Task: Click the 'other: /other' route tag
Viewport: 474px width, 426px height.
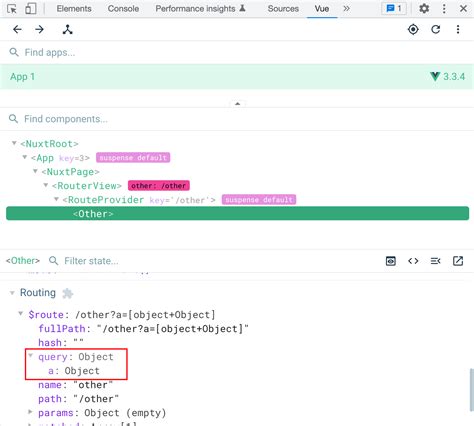Action: click(159, 186)
